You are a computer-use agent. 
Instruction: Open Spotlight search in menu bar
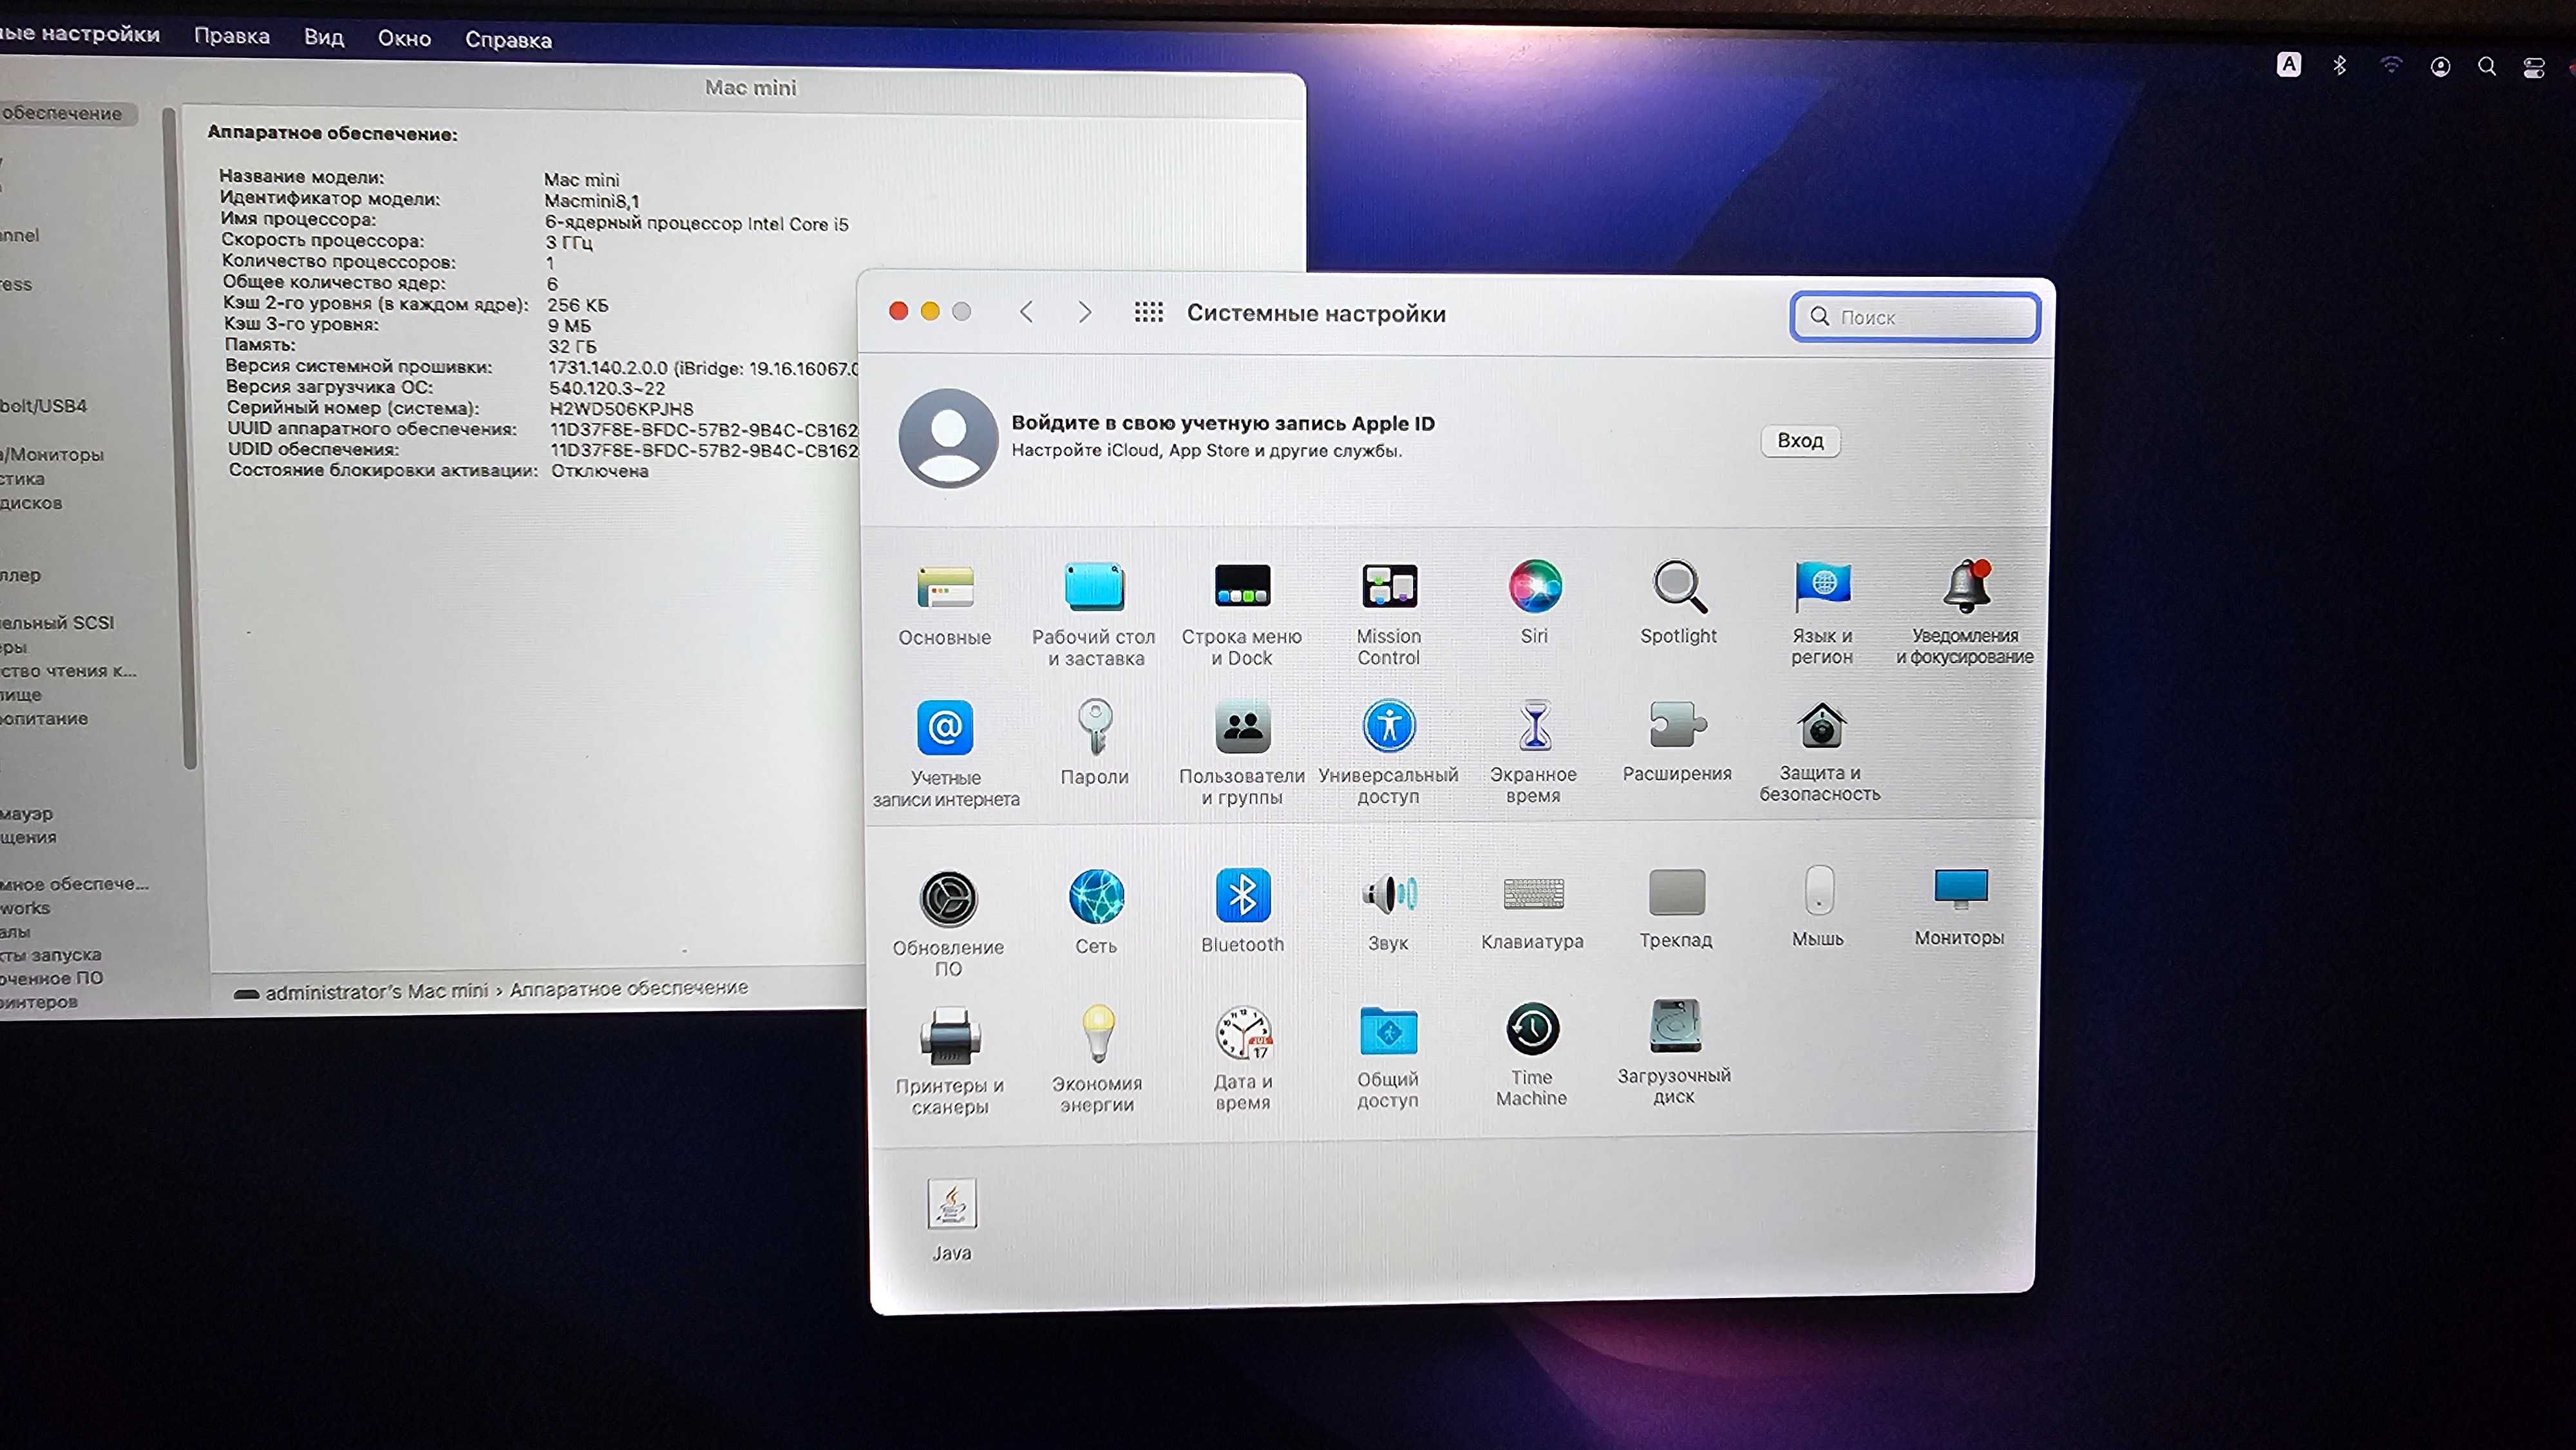pyautogui.click(x=2487, y=66)
